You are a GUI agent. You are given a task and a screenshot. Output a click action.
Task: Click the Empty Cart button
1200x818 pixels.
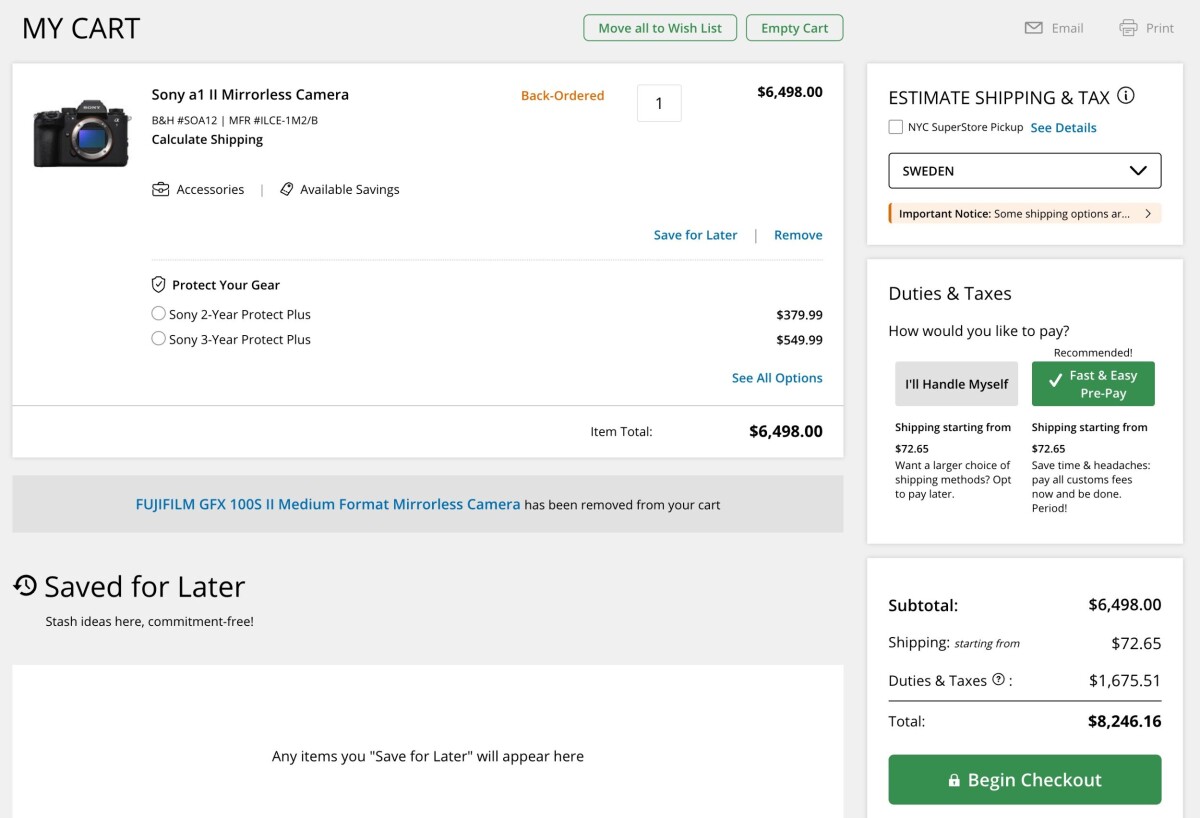794,28
